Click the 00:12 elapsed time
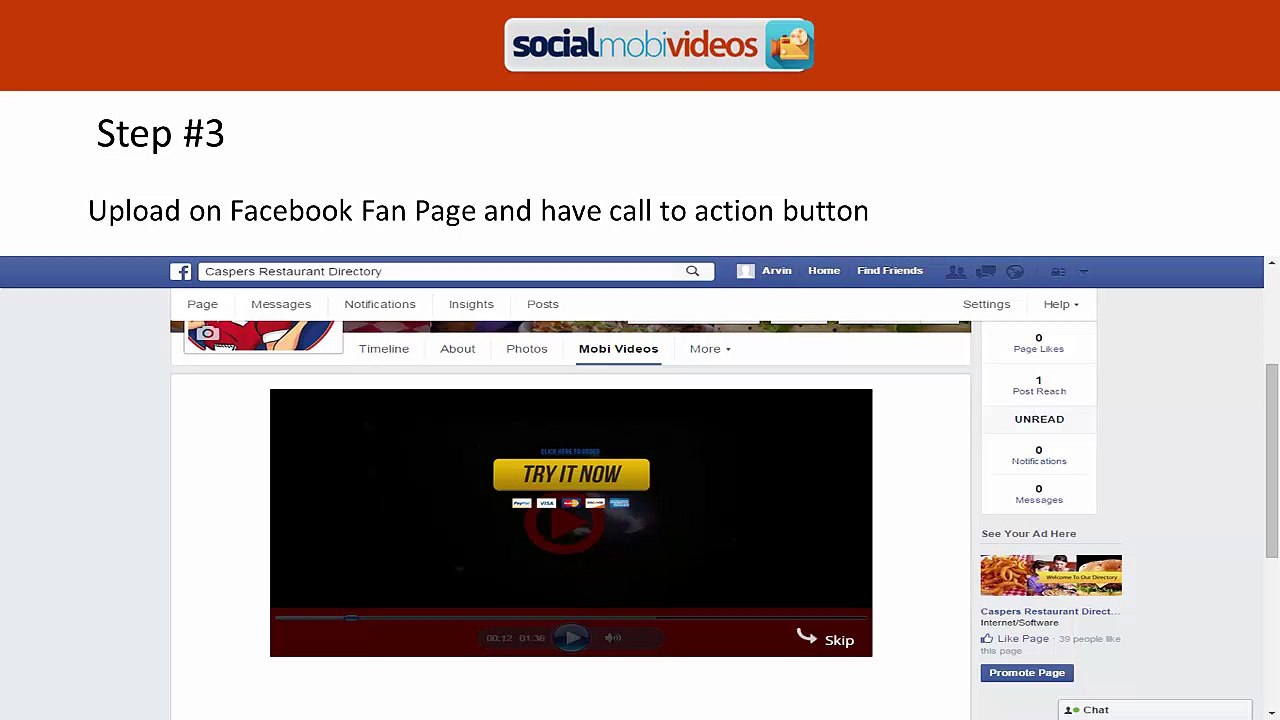This screenshot has width=1280, height=720. (499, 638)
